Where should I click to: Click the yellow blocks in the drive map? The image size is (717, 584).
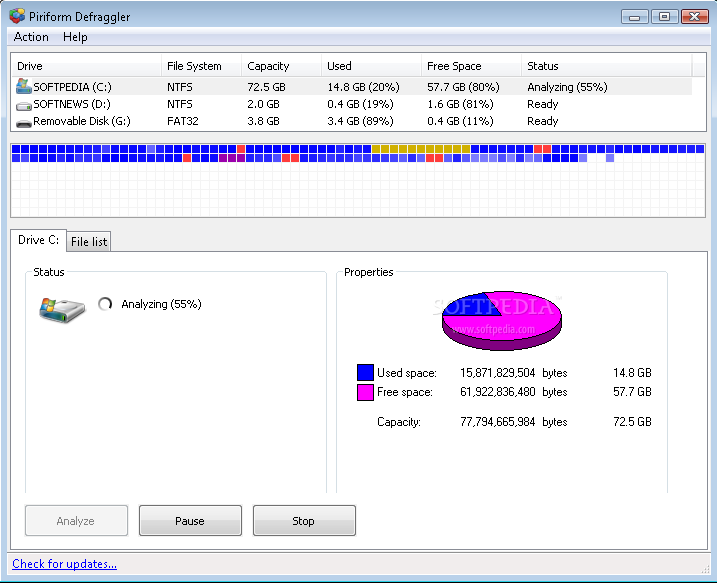click(421, 149)
